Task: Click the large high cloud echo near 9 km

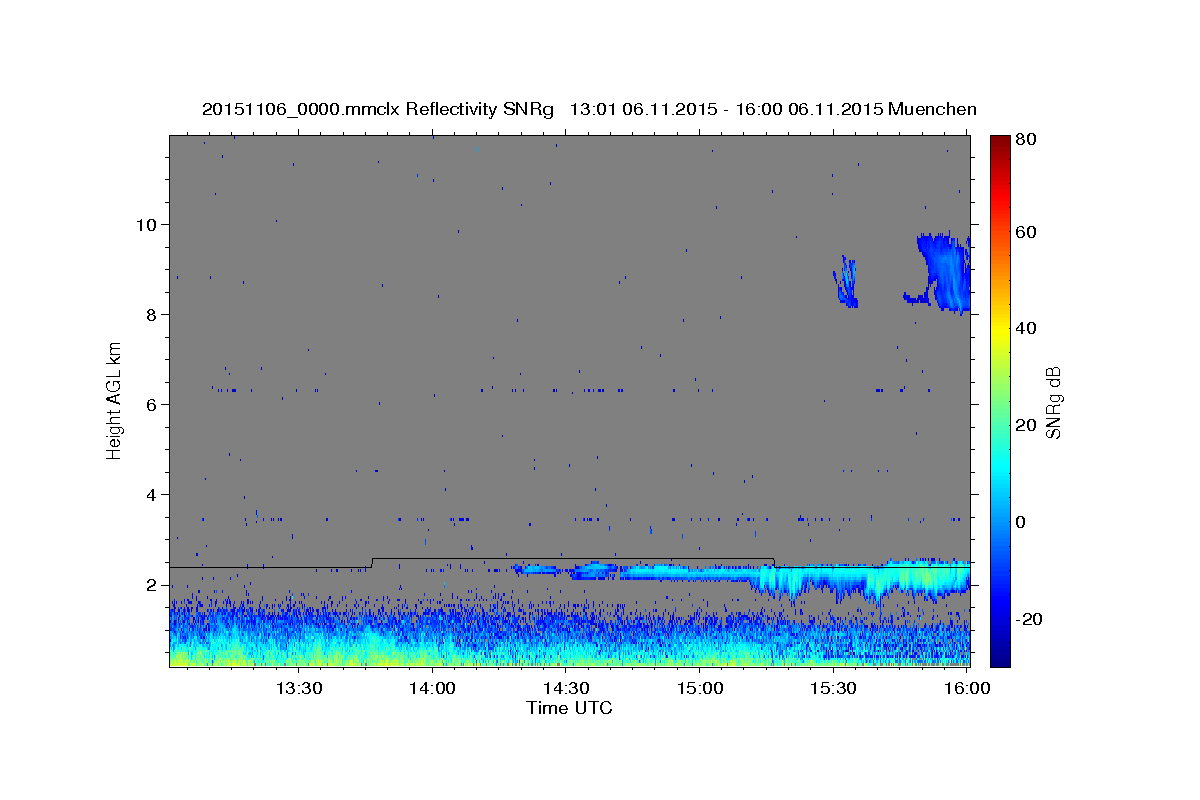Action: pos(945,272)
